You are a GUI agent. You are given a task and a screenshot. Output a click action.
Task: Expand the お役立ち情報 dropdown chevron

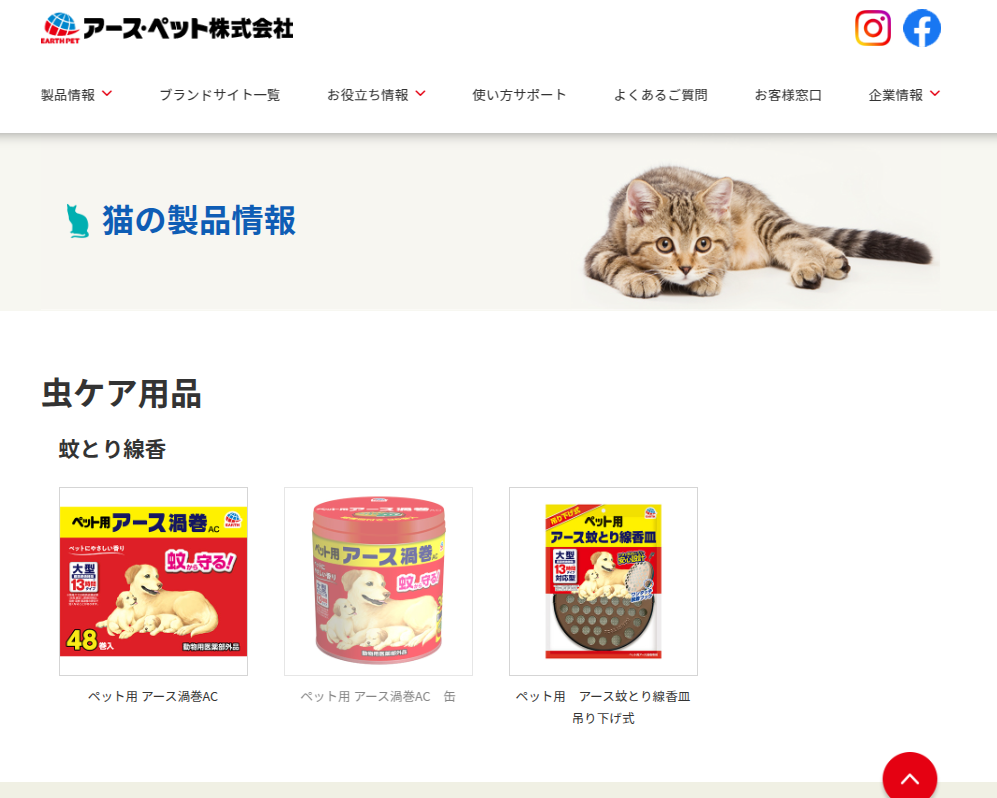click(420, 93)
